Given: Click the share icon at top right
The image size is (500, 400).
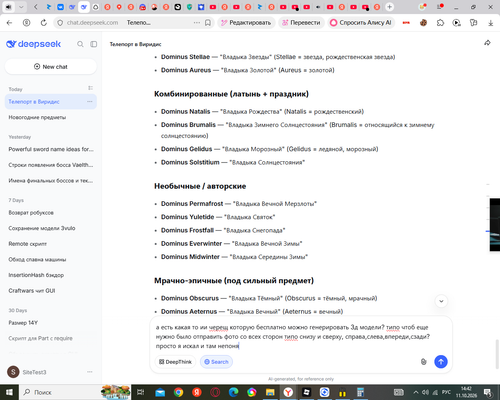Looking at the screenshot, I should click(x=487, y=43).
